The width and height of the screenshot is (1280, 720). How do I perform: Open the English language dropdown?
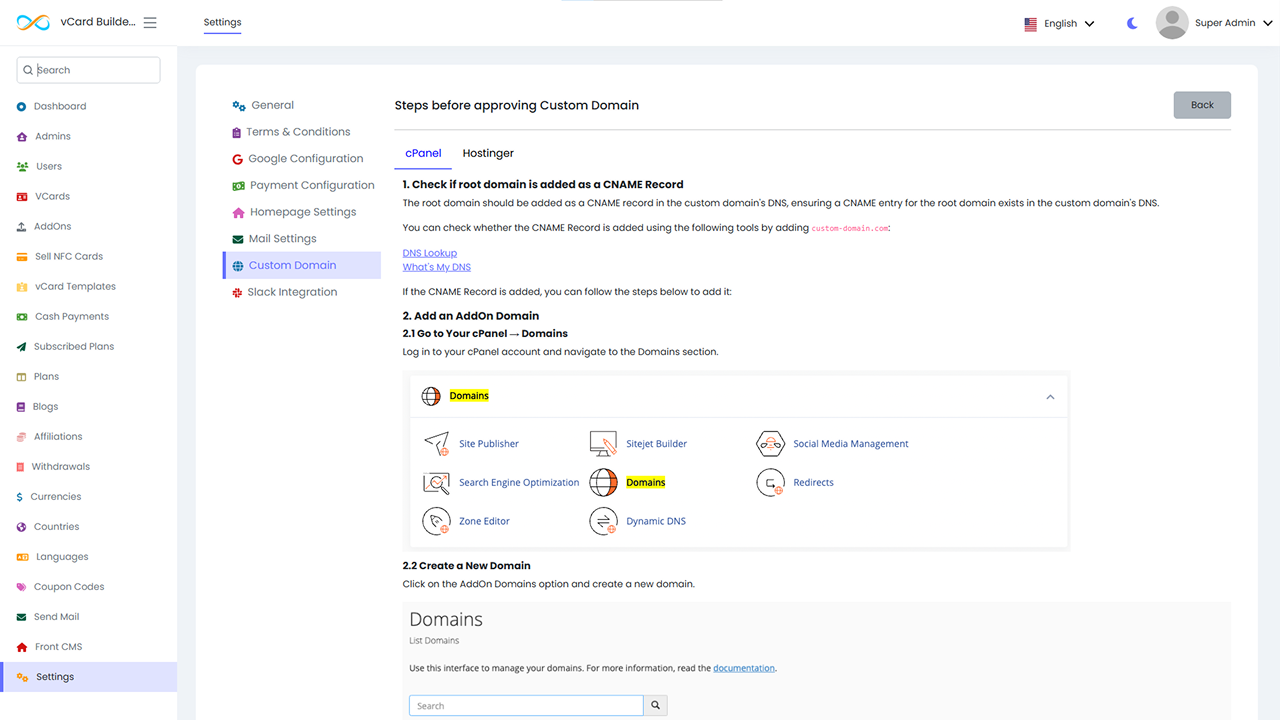tap(1059, 24)
